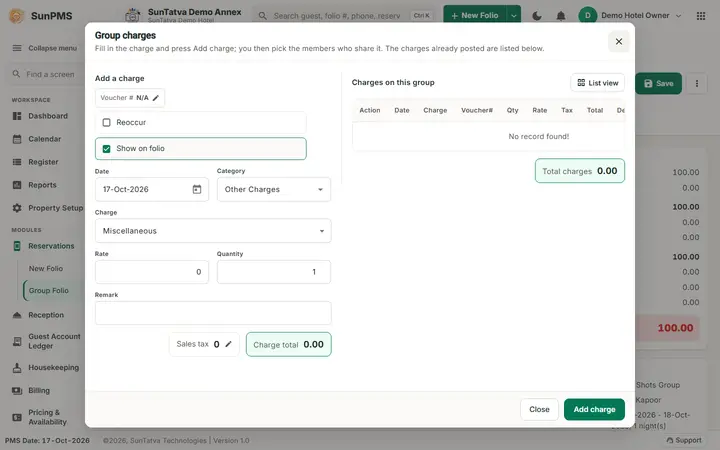Click into the Rate input field
The height and width of the screenshot is (450, 720).
[x=152, y=272]
